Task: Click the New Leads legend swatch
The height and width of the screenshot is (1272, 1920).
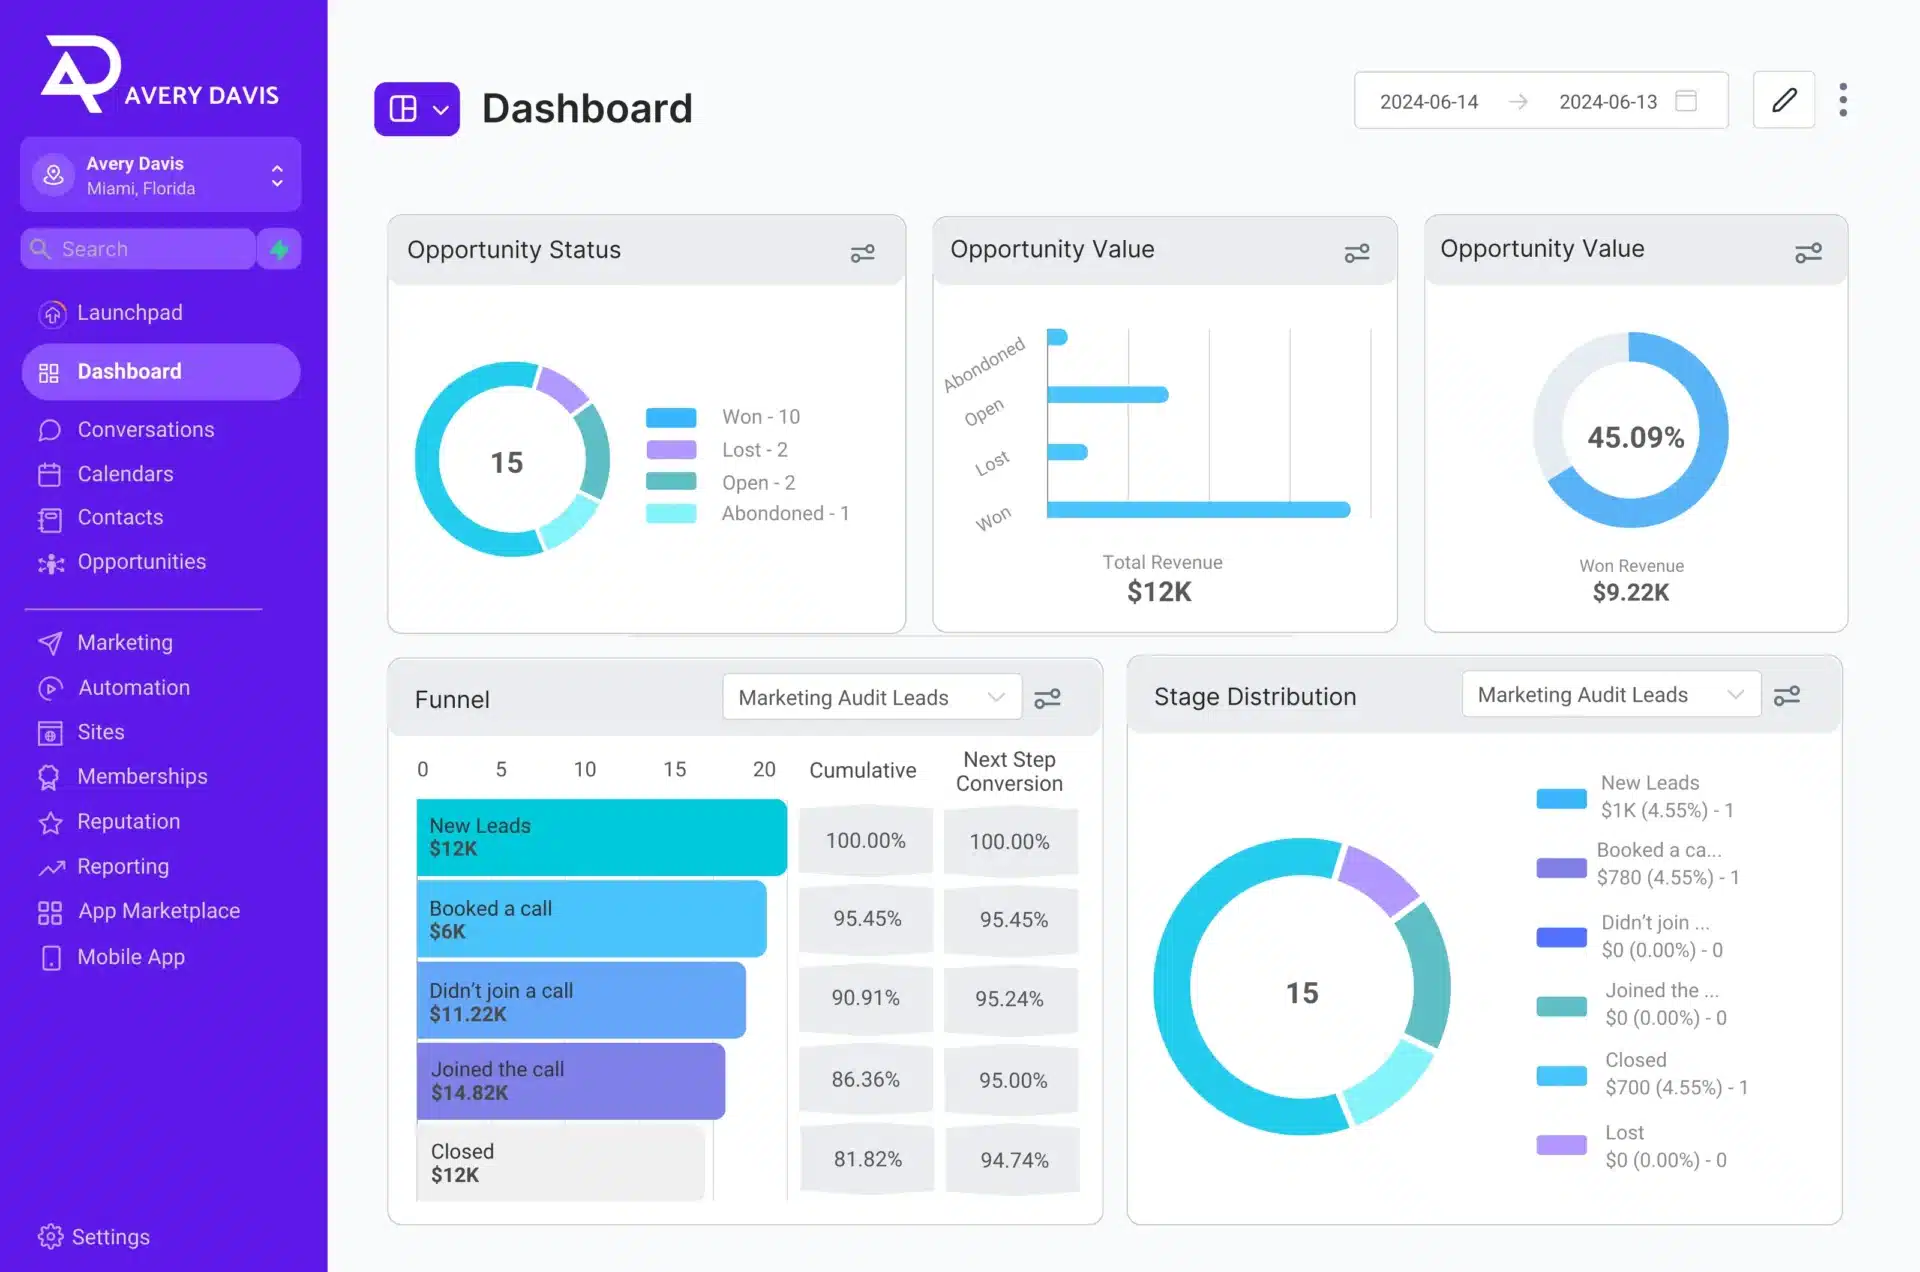Action: 1561,798
